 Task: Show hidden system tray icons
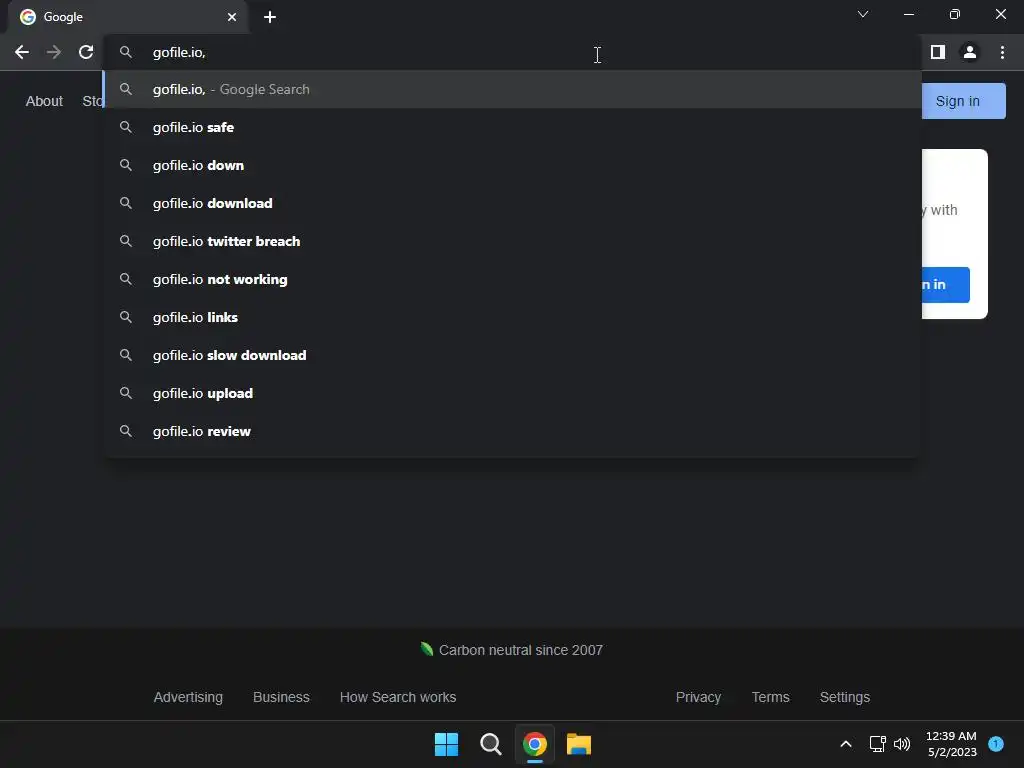846,744
